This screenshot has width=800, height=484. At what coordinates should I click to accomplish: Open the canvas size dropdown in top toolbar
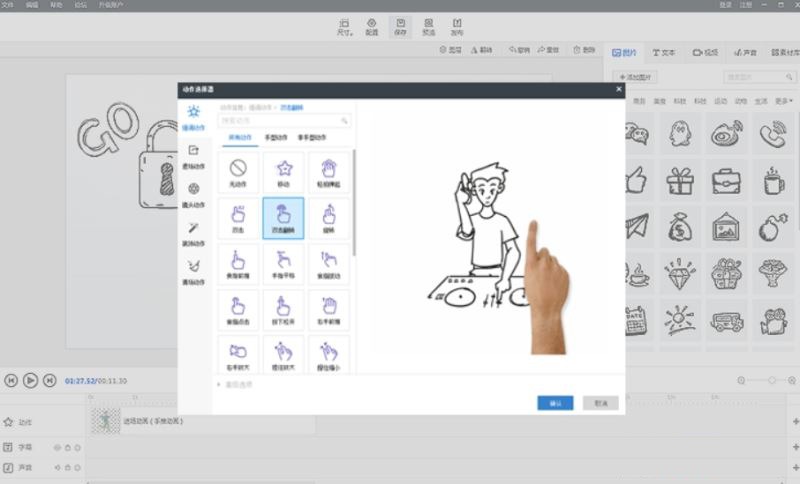[344, 27]
